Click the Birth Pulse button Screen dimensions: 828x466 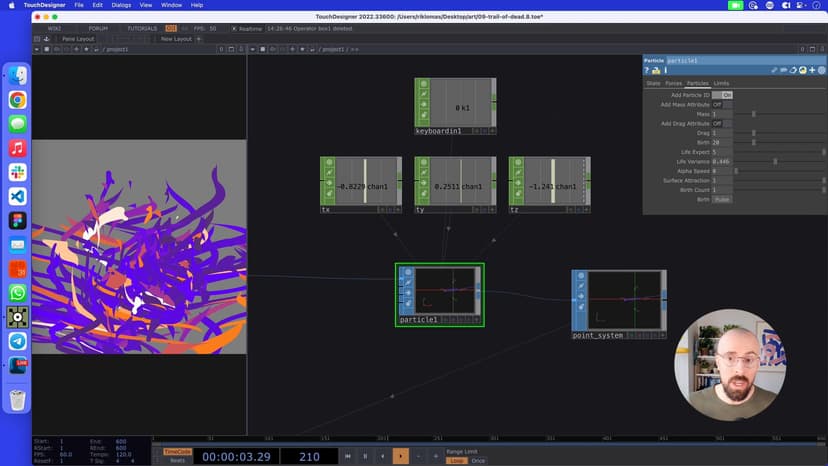tap(721, 199)
